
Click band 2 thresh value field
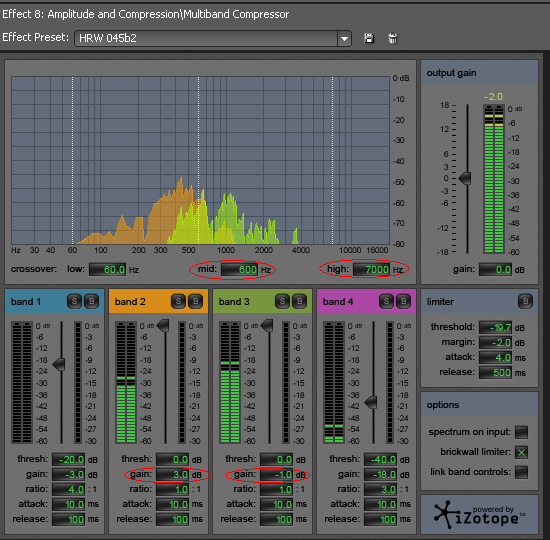click(173, 459)
